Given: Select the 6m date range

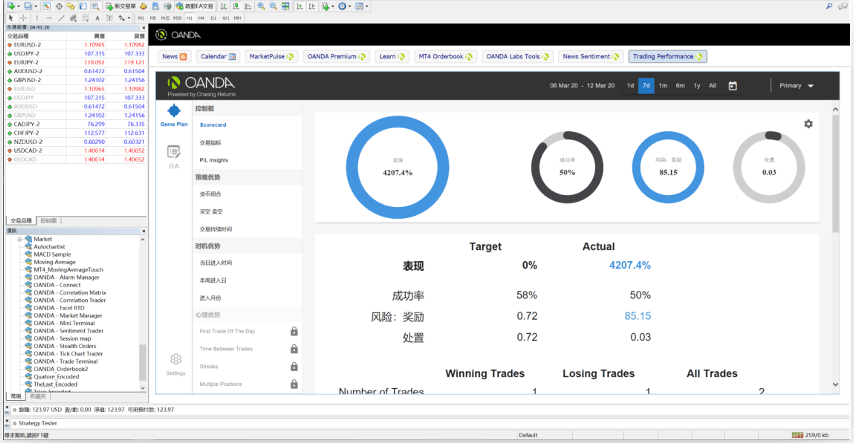Looking at the screenshot, I should pos(680,86).
